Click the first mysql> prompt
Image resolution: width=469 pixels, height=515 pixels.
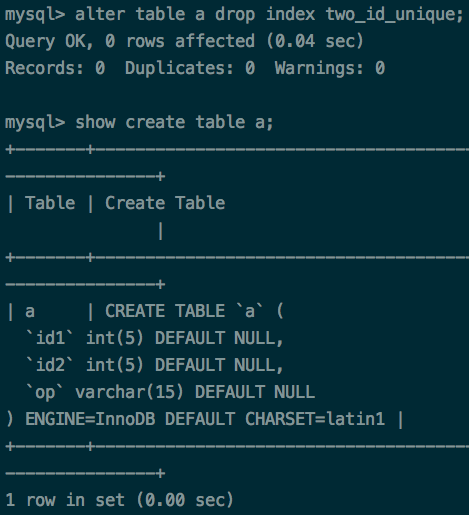tap(35, 15)
